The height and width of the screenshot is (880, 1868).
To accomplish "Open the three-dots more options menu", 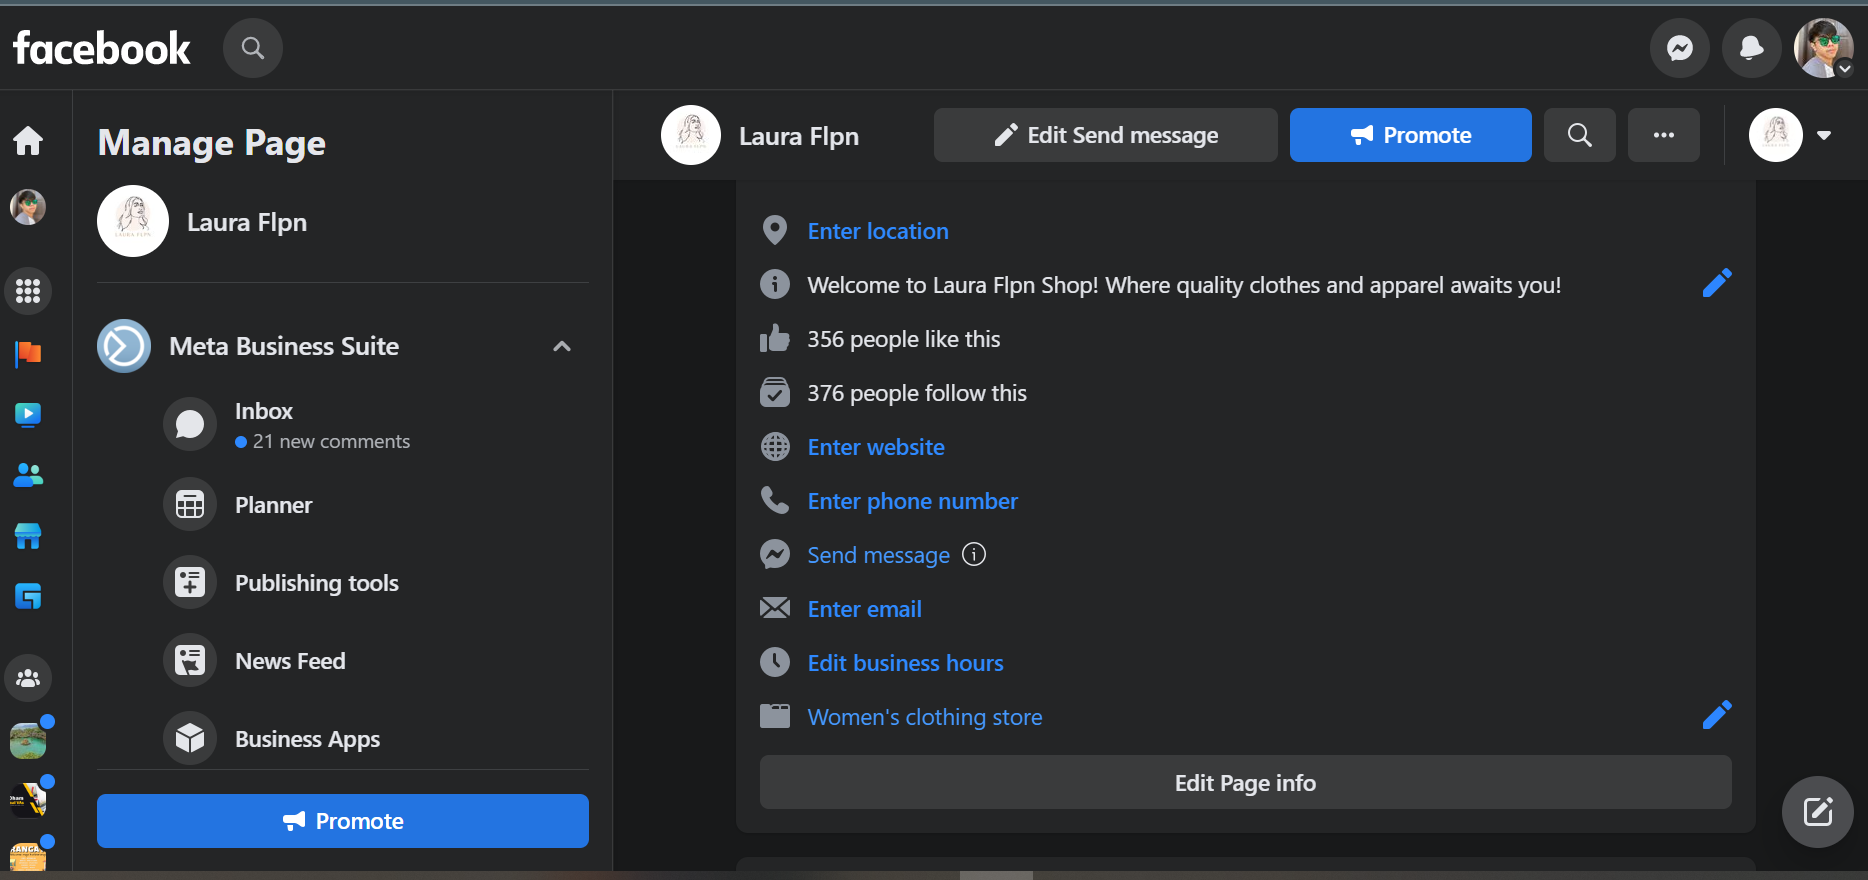I will click(1664, 135).
